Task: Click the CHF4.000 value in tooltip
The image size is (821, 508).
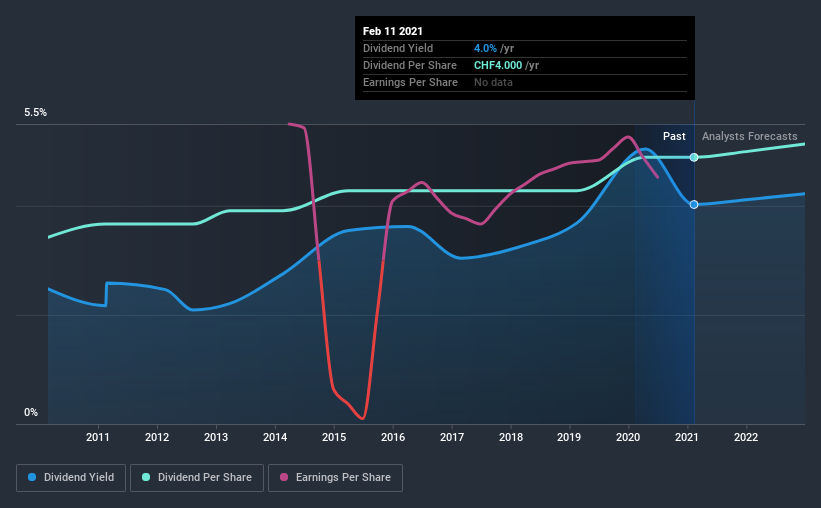Action: (498, 65)
